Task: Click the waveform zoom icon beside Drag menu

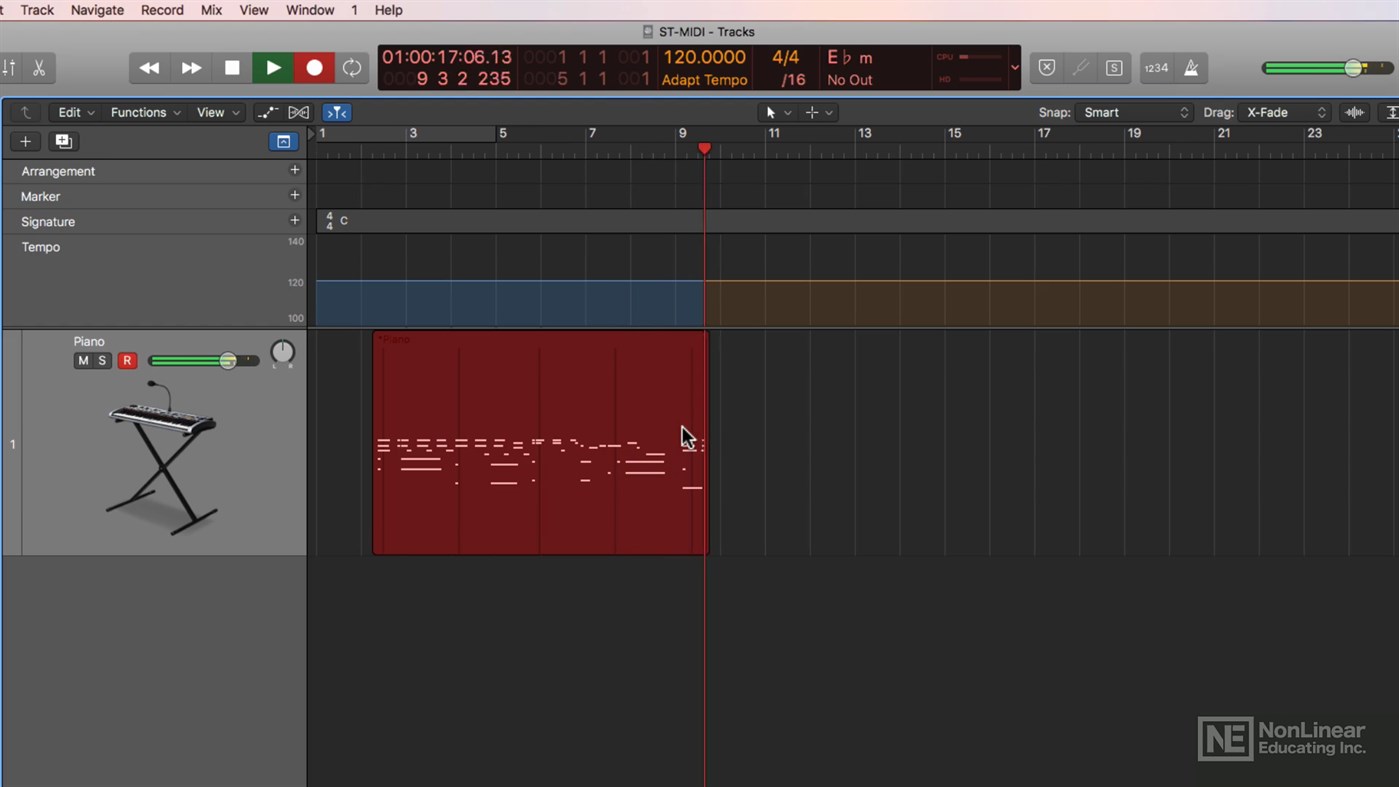Action: coord(1354,112)
